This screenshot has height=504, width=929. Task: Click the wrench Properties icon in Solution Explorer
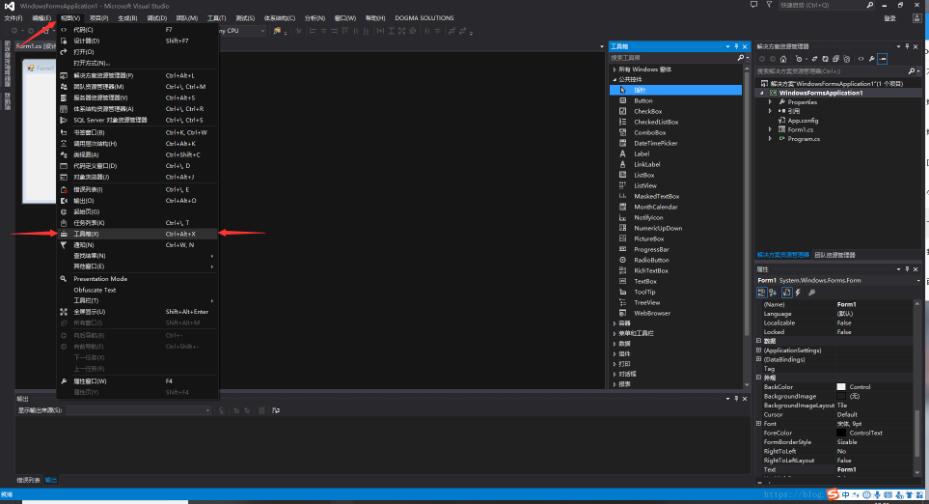[871, 59]
